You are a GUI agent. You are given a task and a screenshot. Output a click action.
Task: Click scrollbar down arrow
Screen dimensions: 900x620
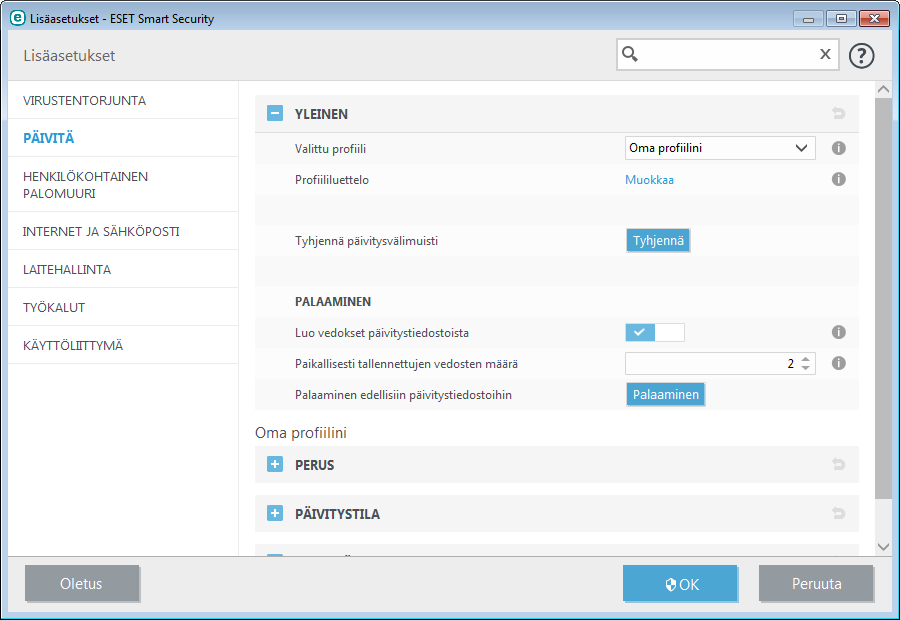(883, 547)
